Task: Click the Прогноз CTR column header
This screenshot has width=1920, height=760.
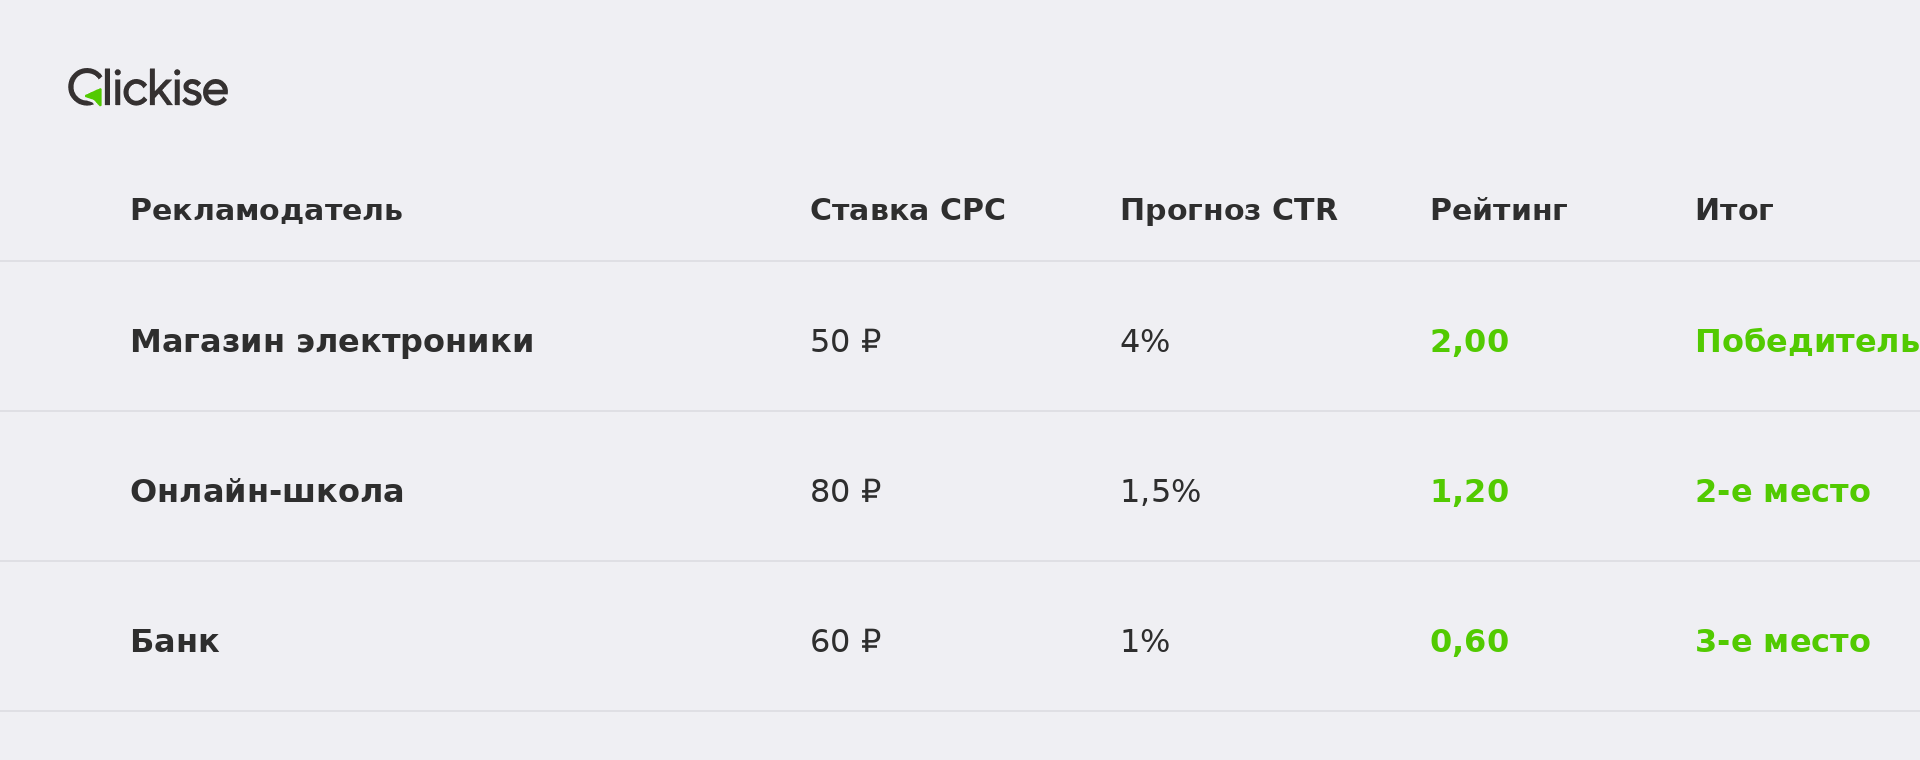Action: coord(1228,211)
